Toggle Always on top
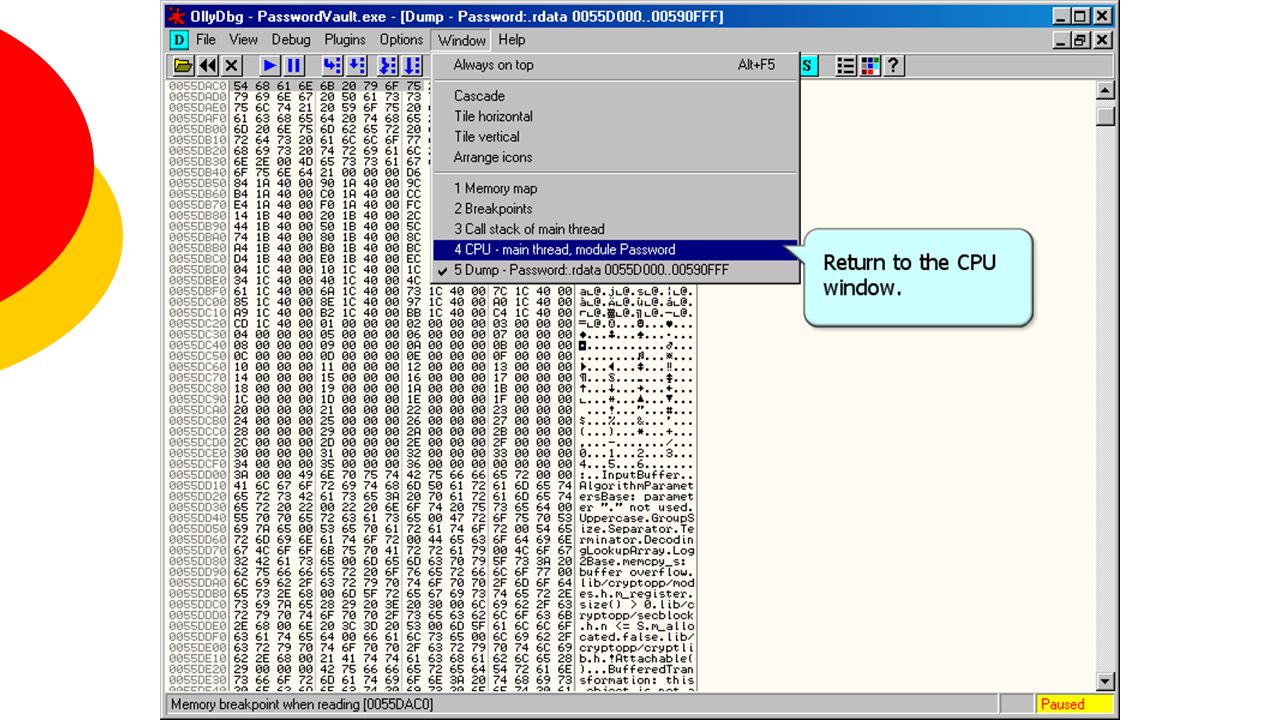Screen dimensions: 1280x720 click(616, 65)
